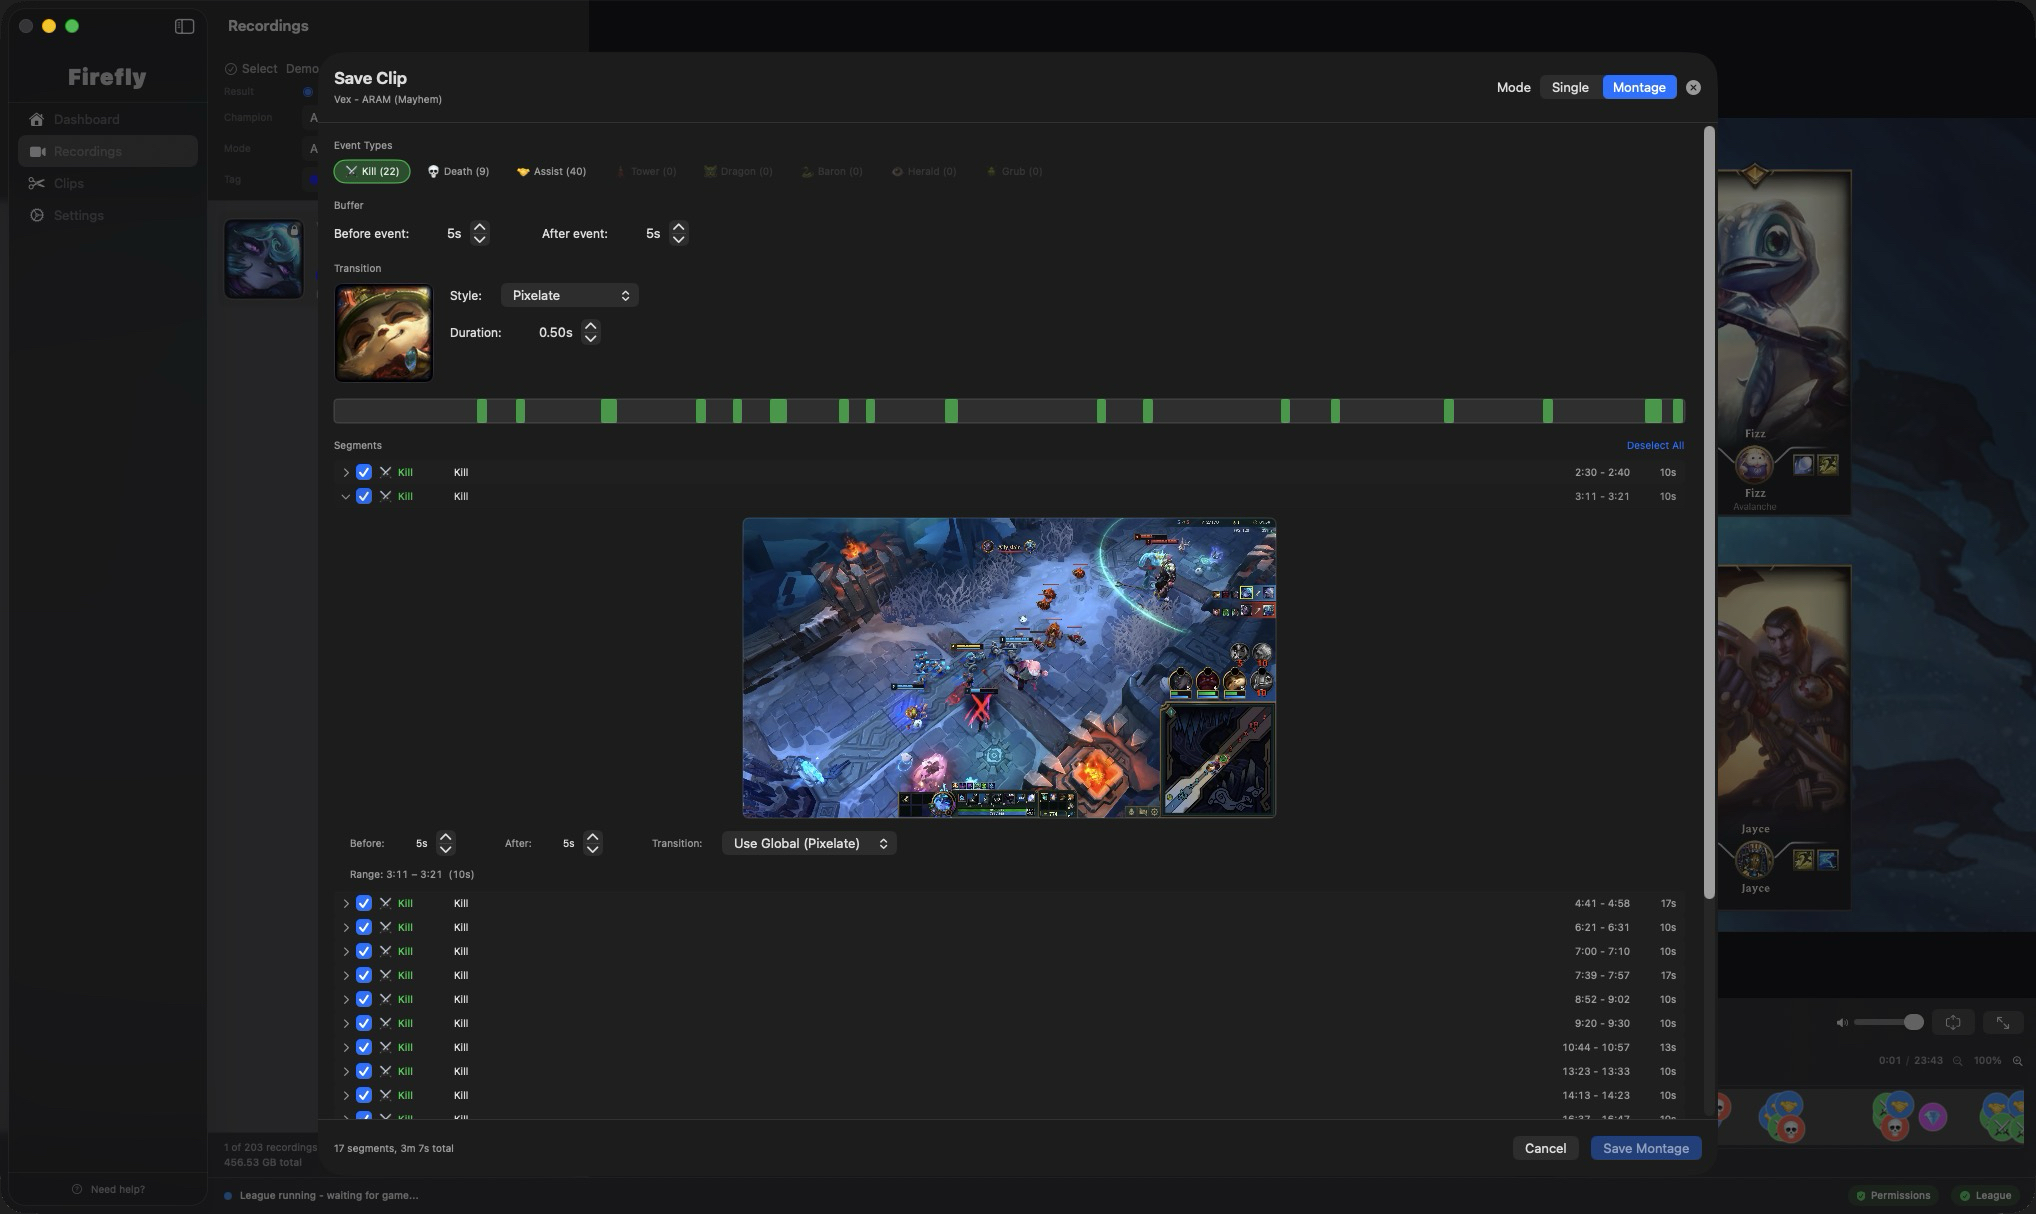
Task: Click the zoom-out magnifier icon
Action: pyautogui.click(x=1958, y=1061)
